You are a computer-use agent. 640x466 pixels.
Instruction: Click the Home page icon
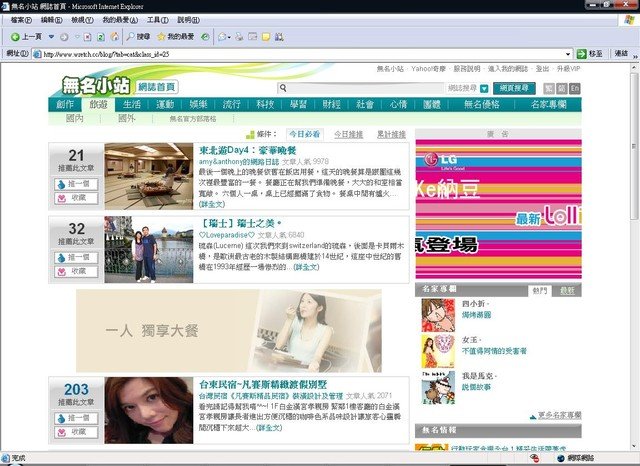point(115,37)
